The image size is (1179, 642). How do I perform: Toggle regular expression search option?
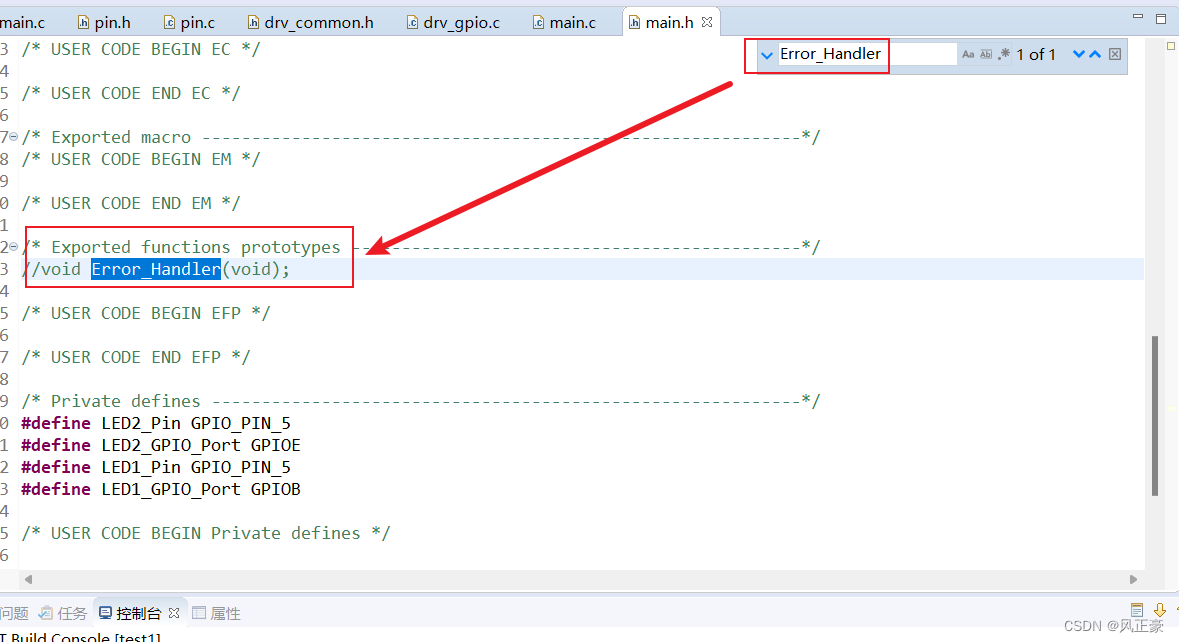tap(1004, 54)
